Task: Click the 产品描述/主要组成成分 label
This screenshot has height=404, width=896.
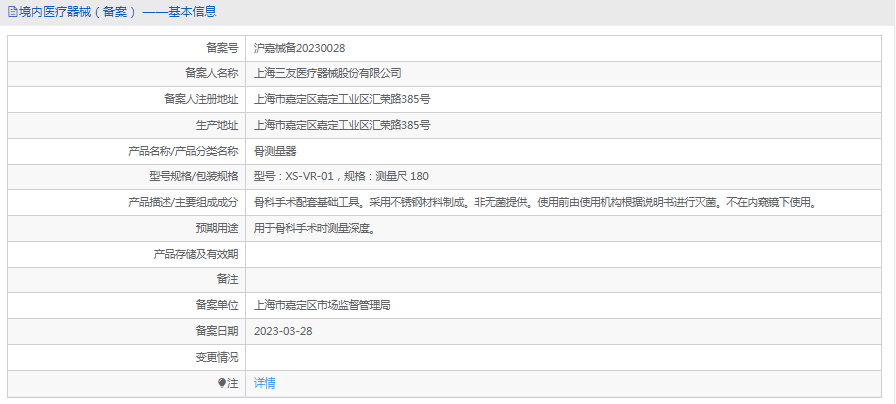Action: (183, 202)
